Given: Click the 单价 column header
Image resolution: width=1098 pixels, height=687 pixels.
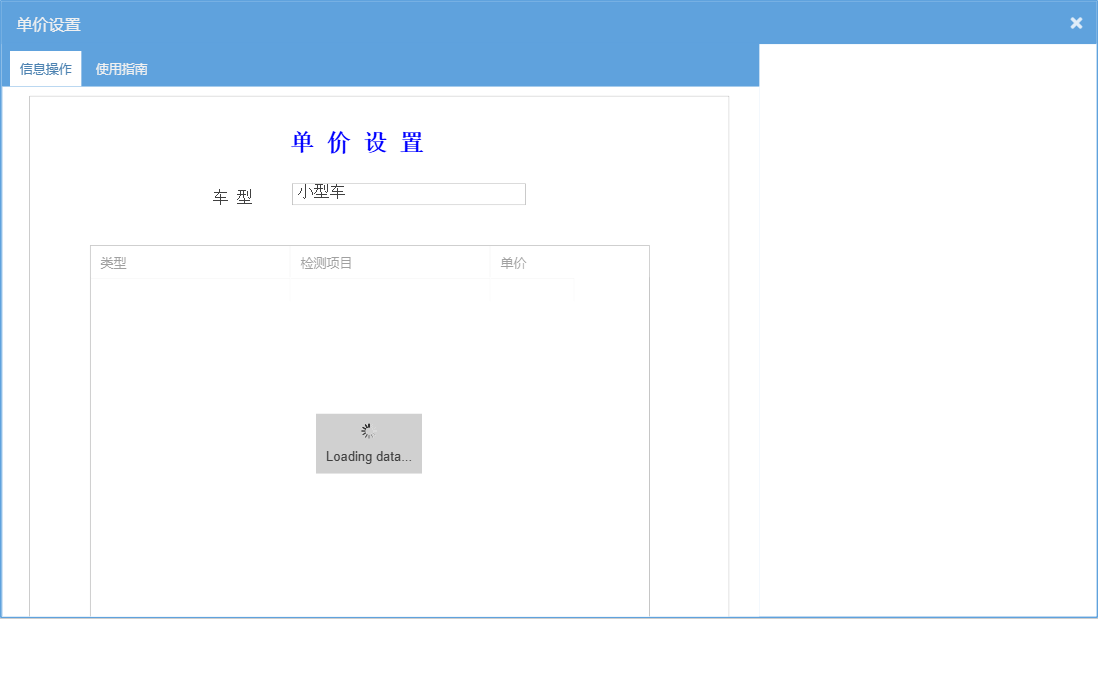Looking at the screenshot, I should coord(513,262).
